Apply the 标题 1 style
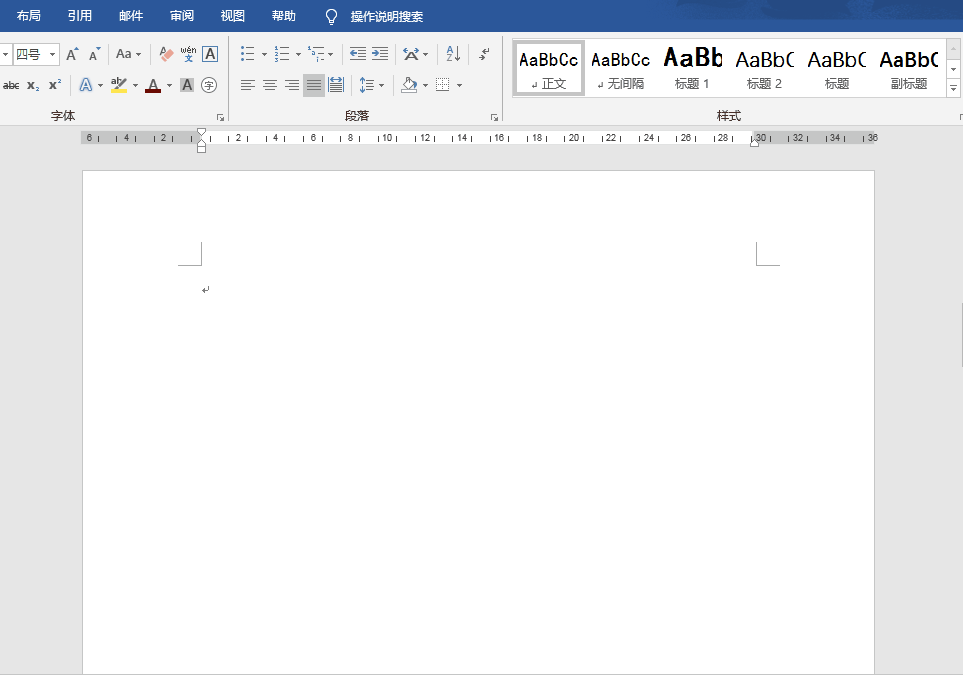This screenshot has width=963, height=675. click(x=692, y=68)
